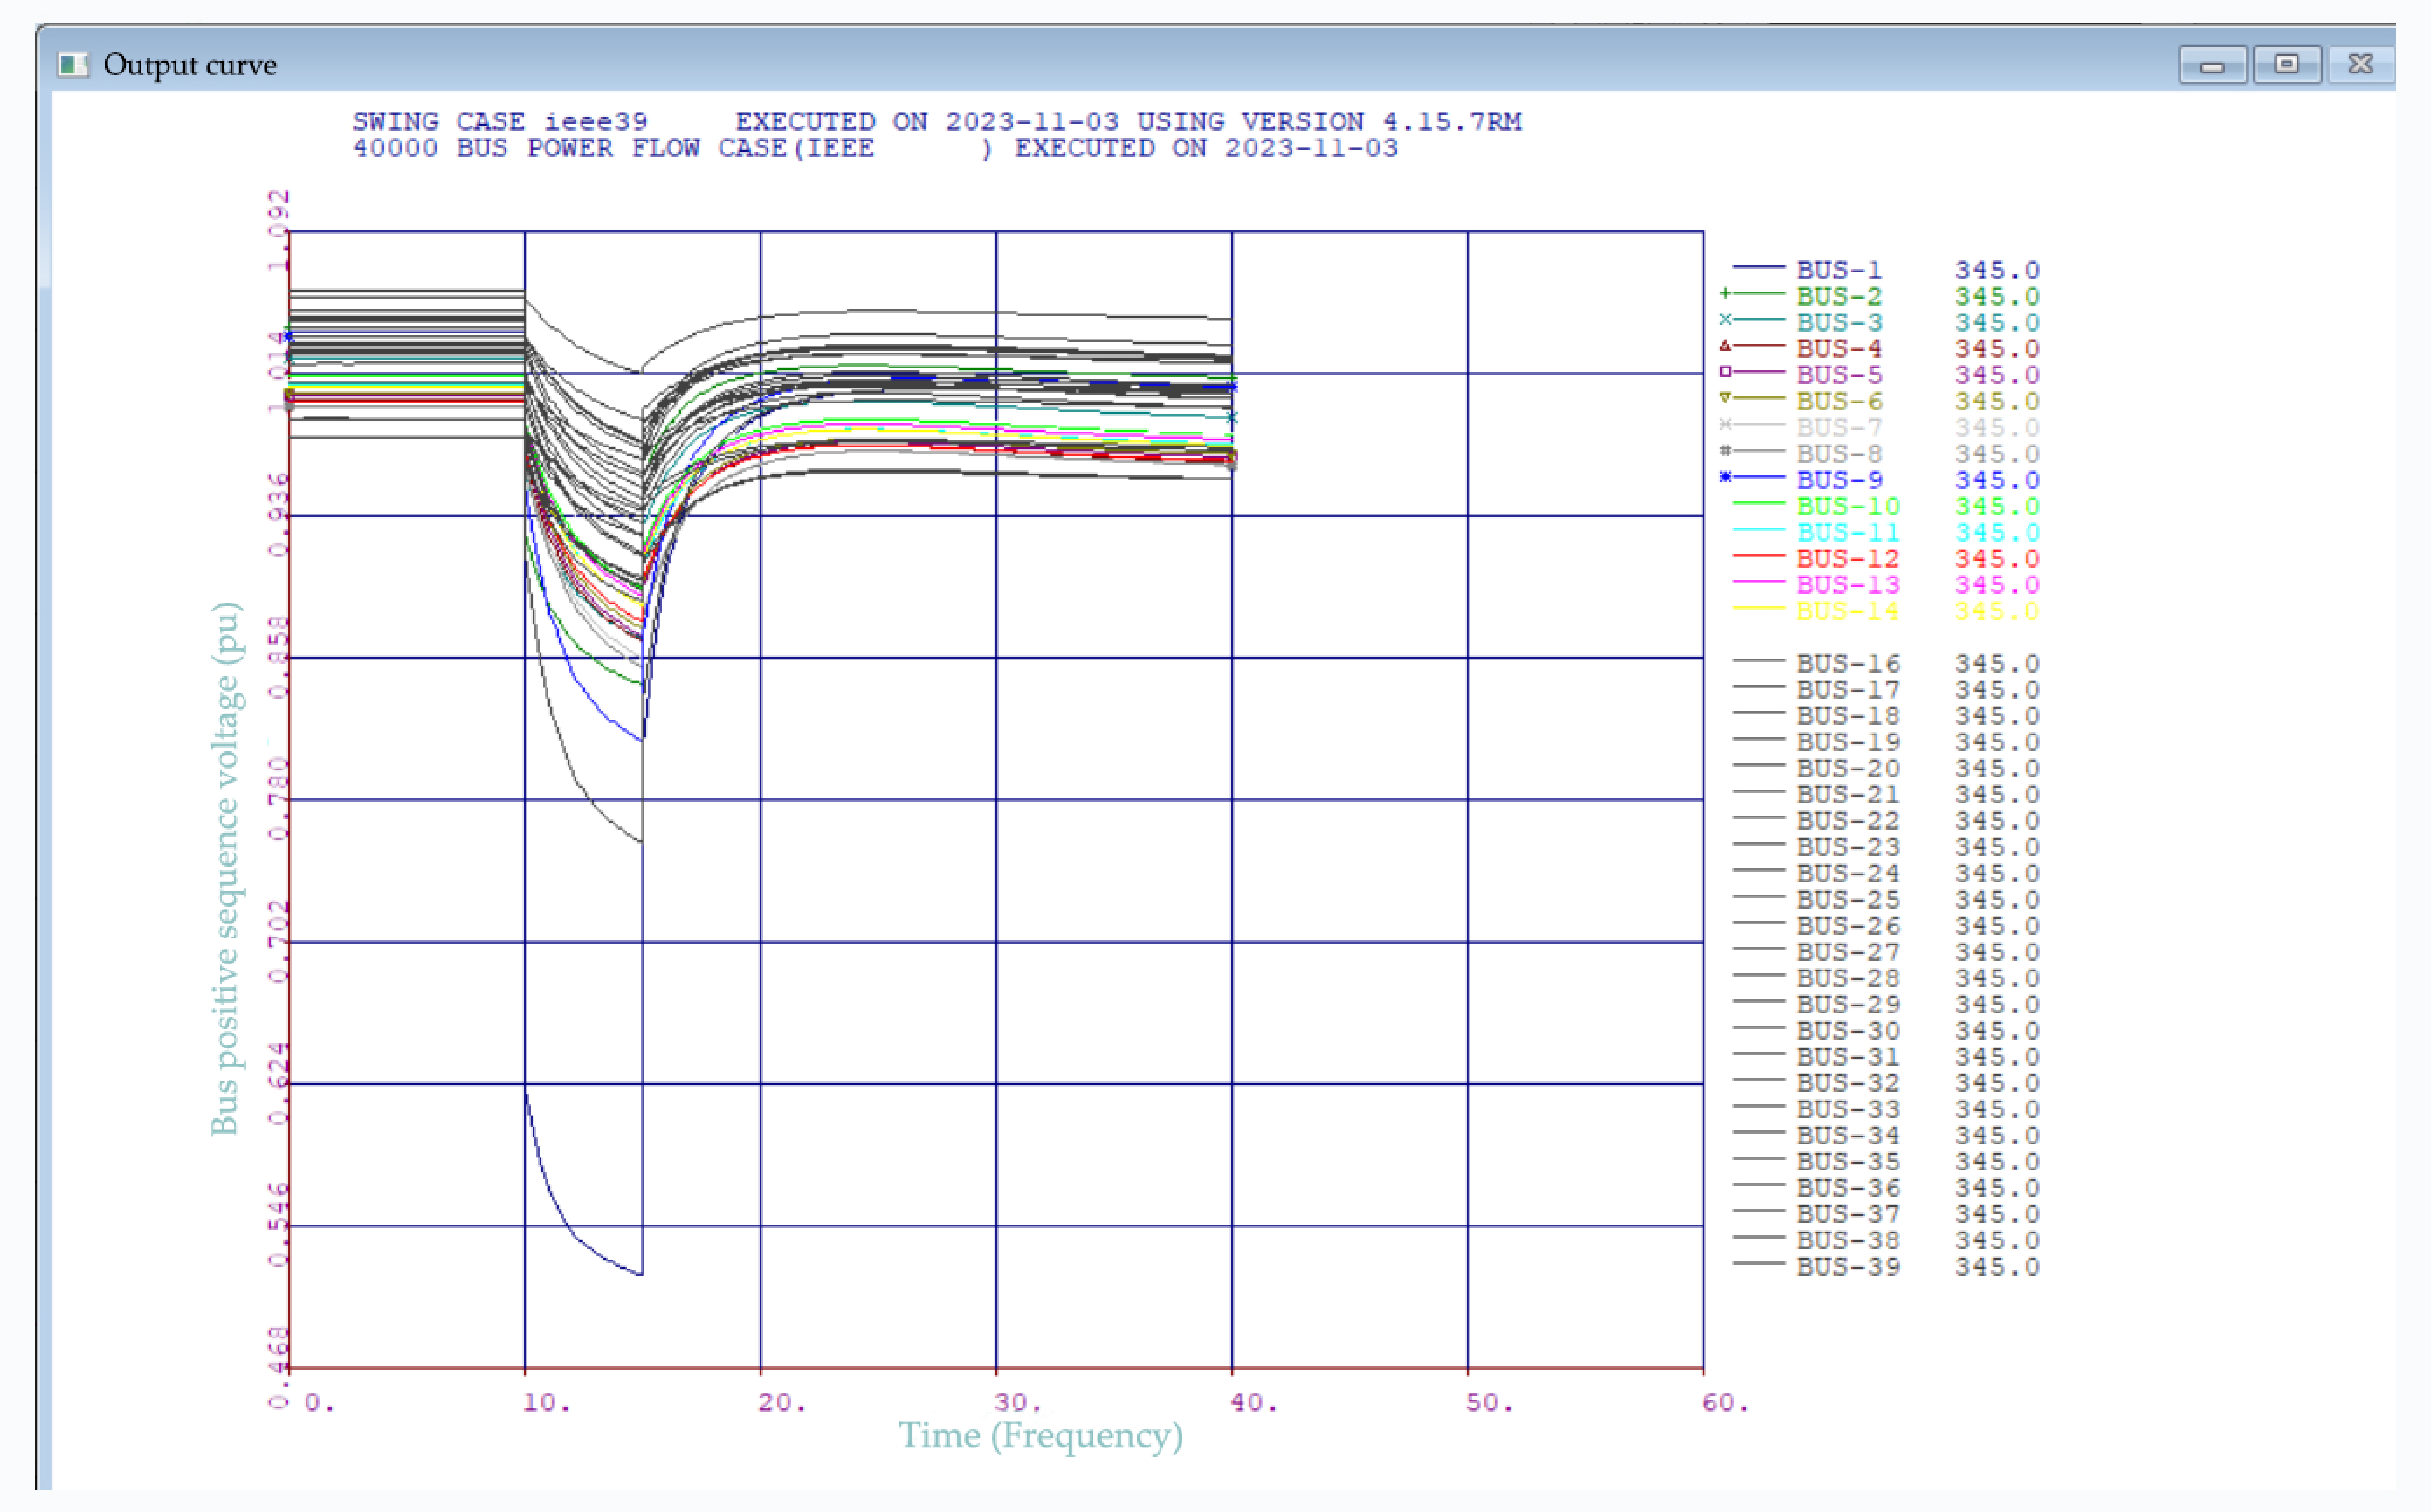The width and height of the screenshot is (2431, 1512).
Task: Select the BUS-27 legend entry
Action: coord(1886,952)
